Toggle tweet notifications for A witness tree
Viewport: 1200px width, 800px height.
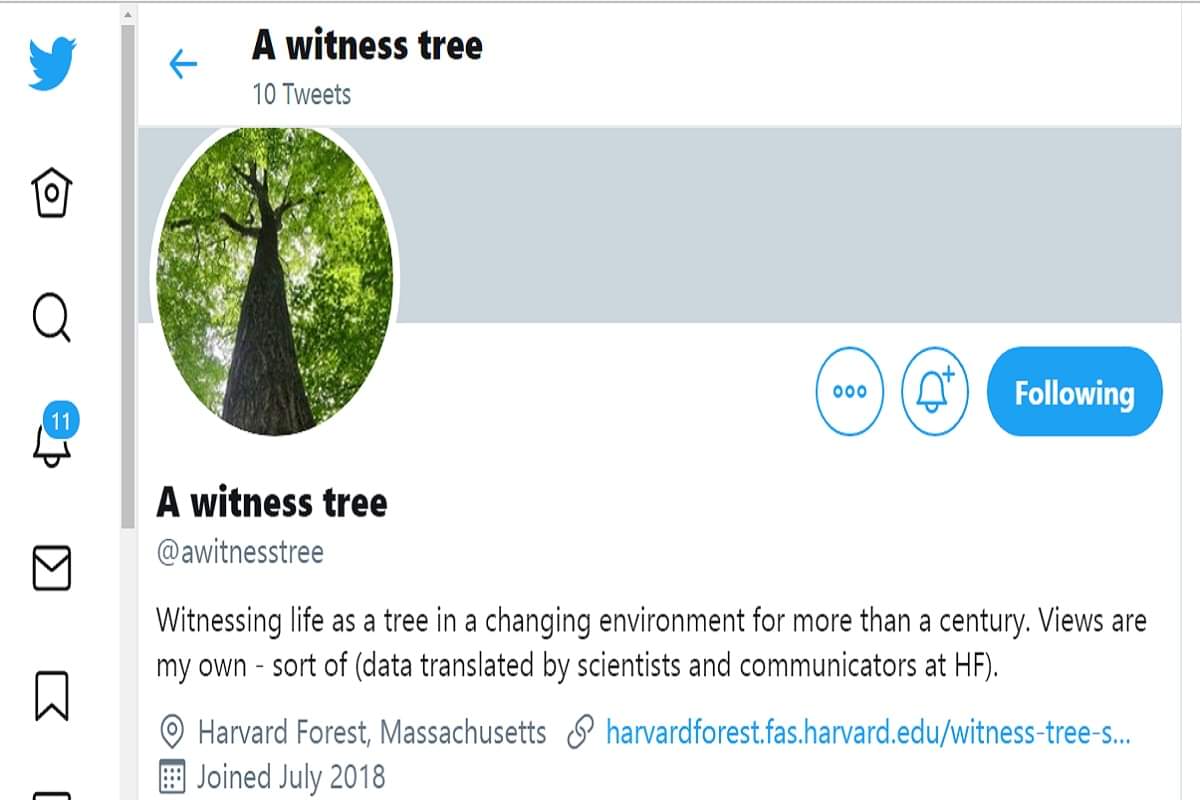tap(936, 392)
